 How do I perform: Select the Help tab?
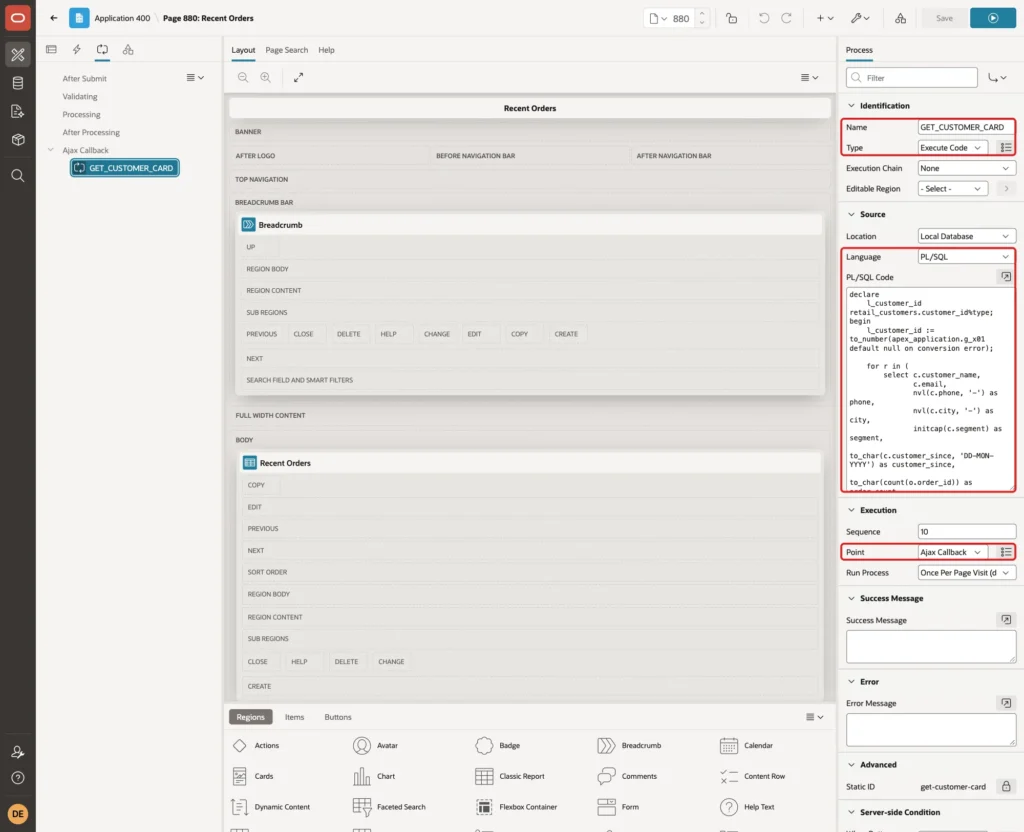pyautogui.click(x=326, y=50)
